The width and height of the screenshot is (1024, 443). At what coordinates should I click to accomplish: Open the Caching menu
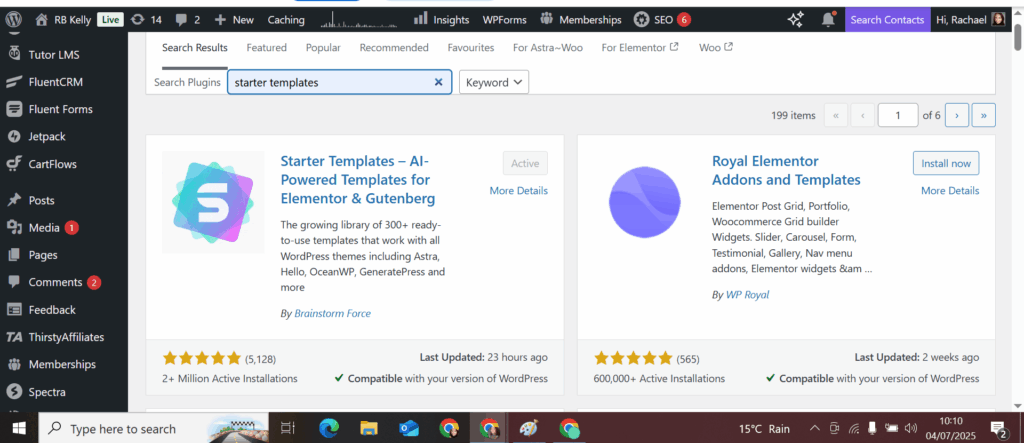(286, 20)
